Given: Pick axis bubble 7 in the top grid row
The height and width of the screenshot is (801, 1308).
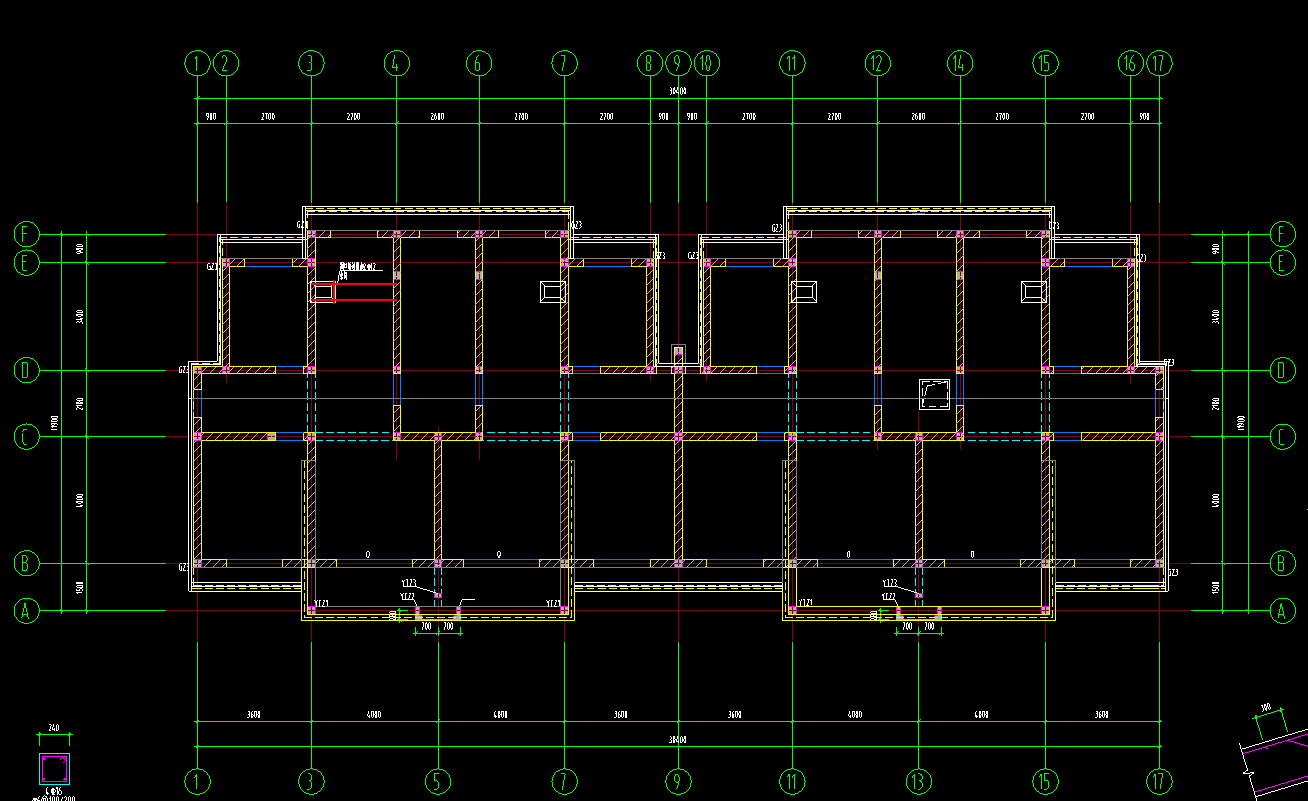Looking at the screenshot, I should tap(564, 64).
